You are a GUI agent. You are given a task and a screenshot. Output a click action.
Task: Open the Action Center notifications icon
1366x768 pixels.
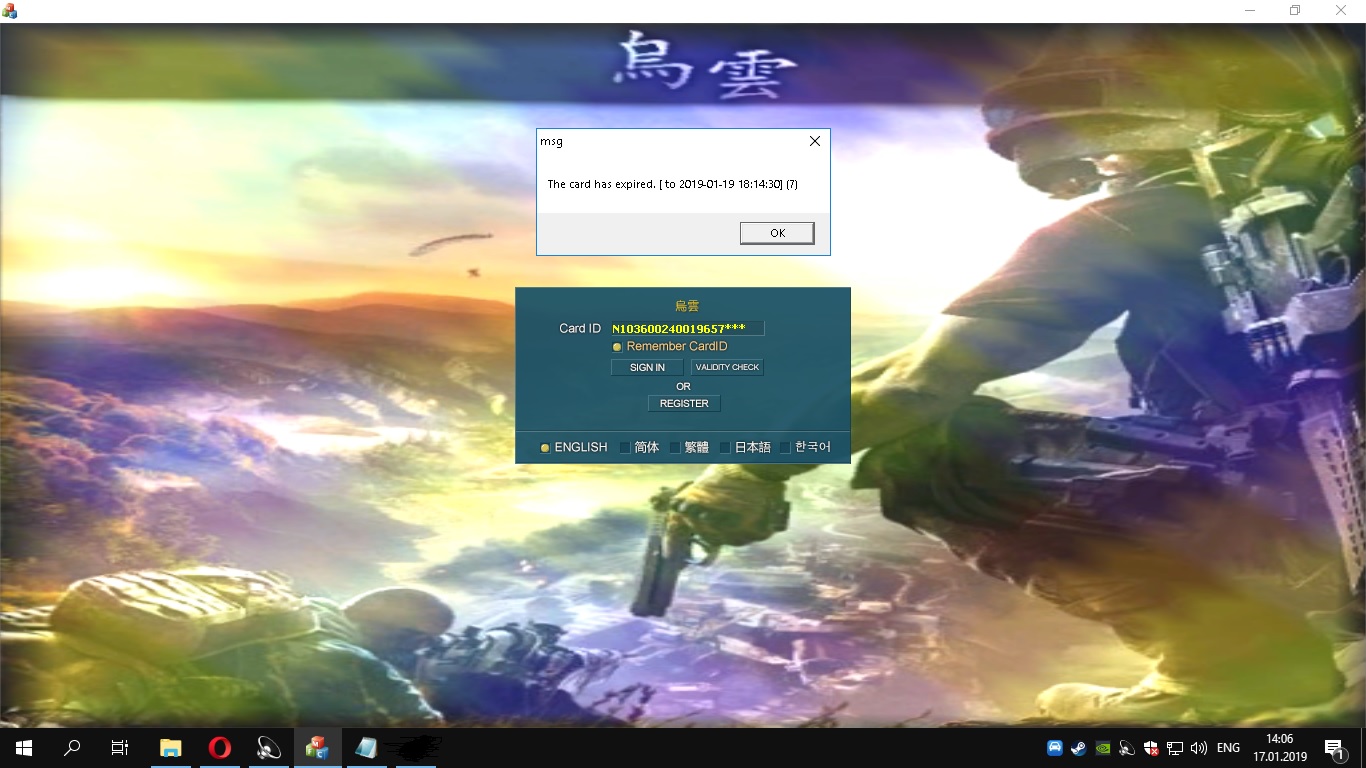[1334, 748]
